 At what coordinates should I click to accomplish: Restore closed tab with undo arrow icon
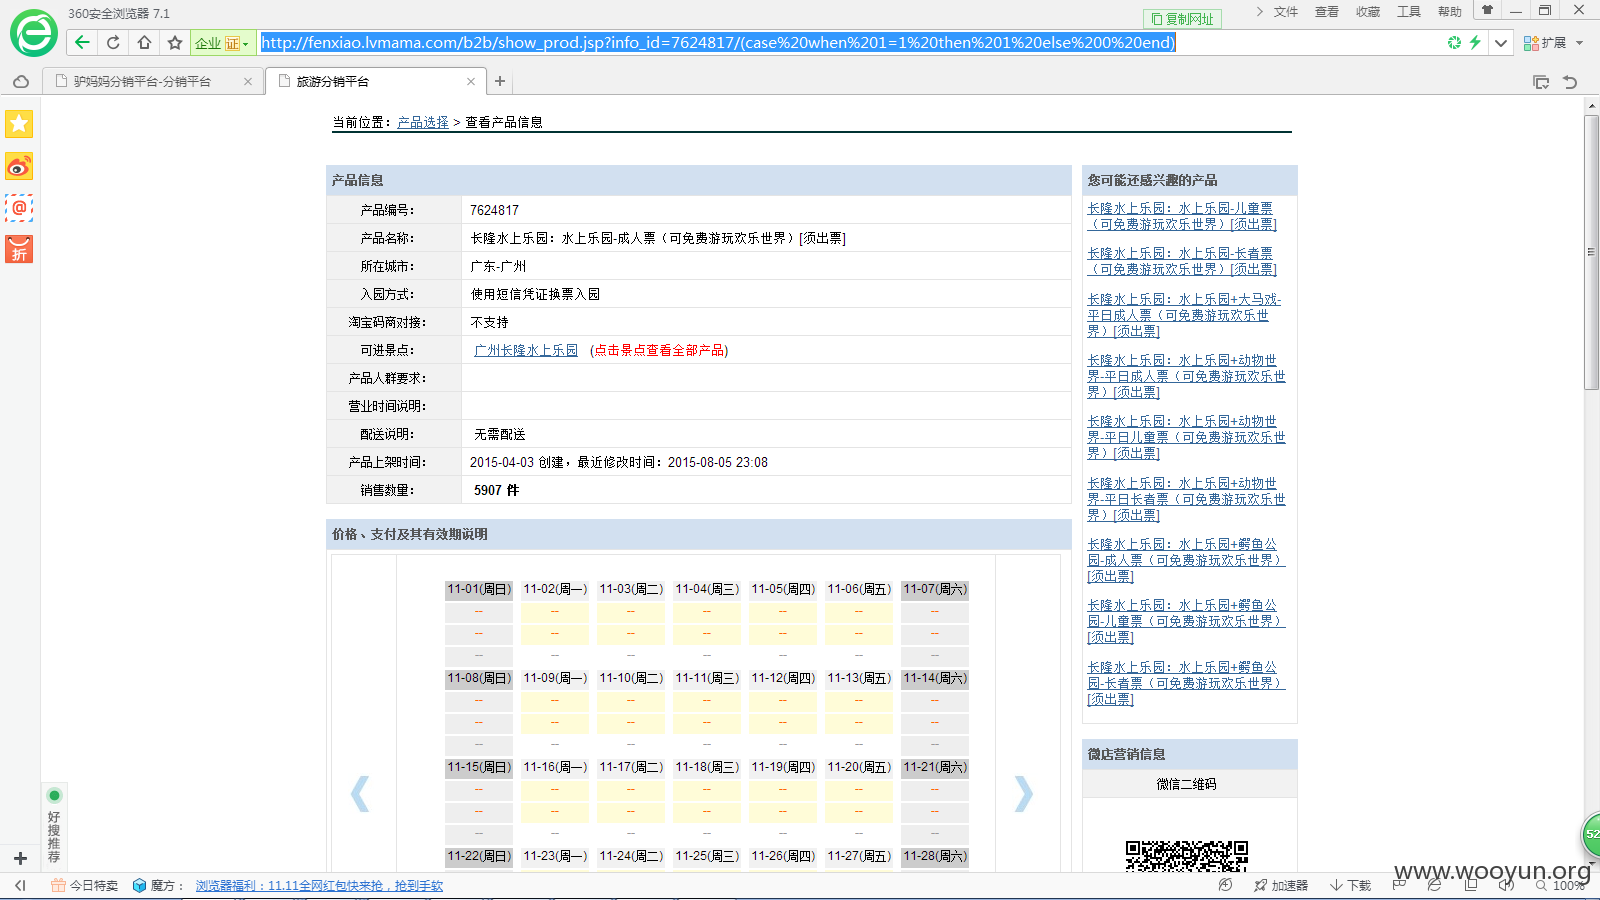[1570, 82]
